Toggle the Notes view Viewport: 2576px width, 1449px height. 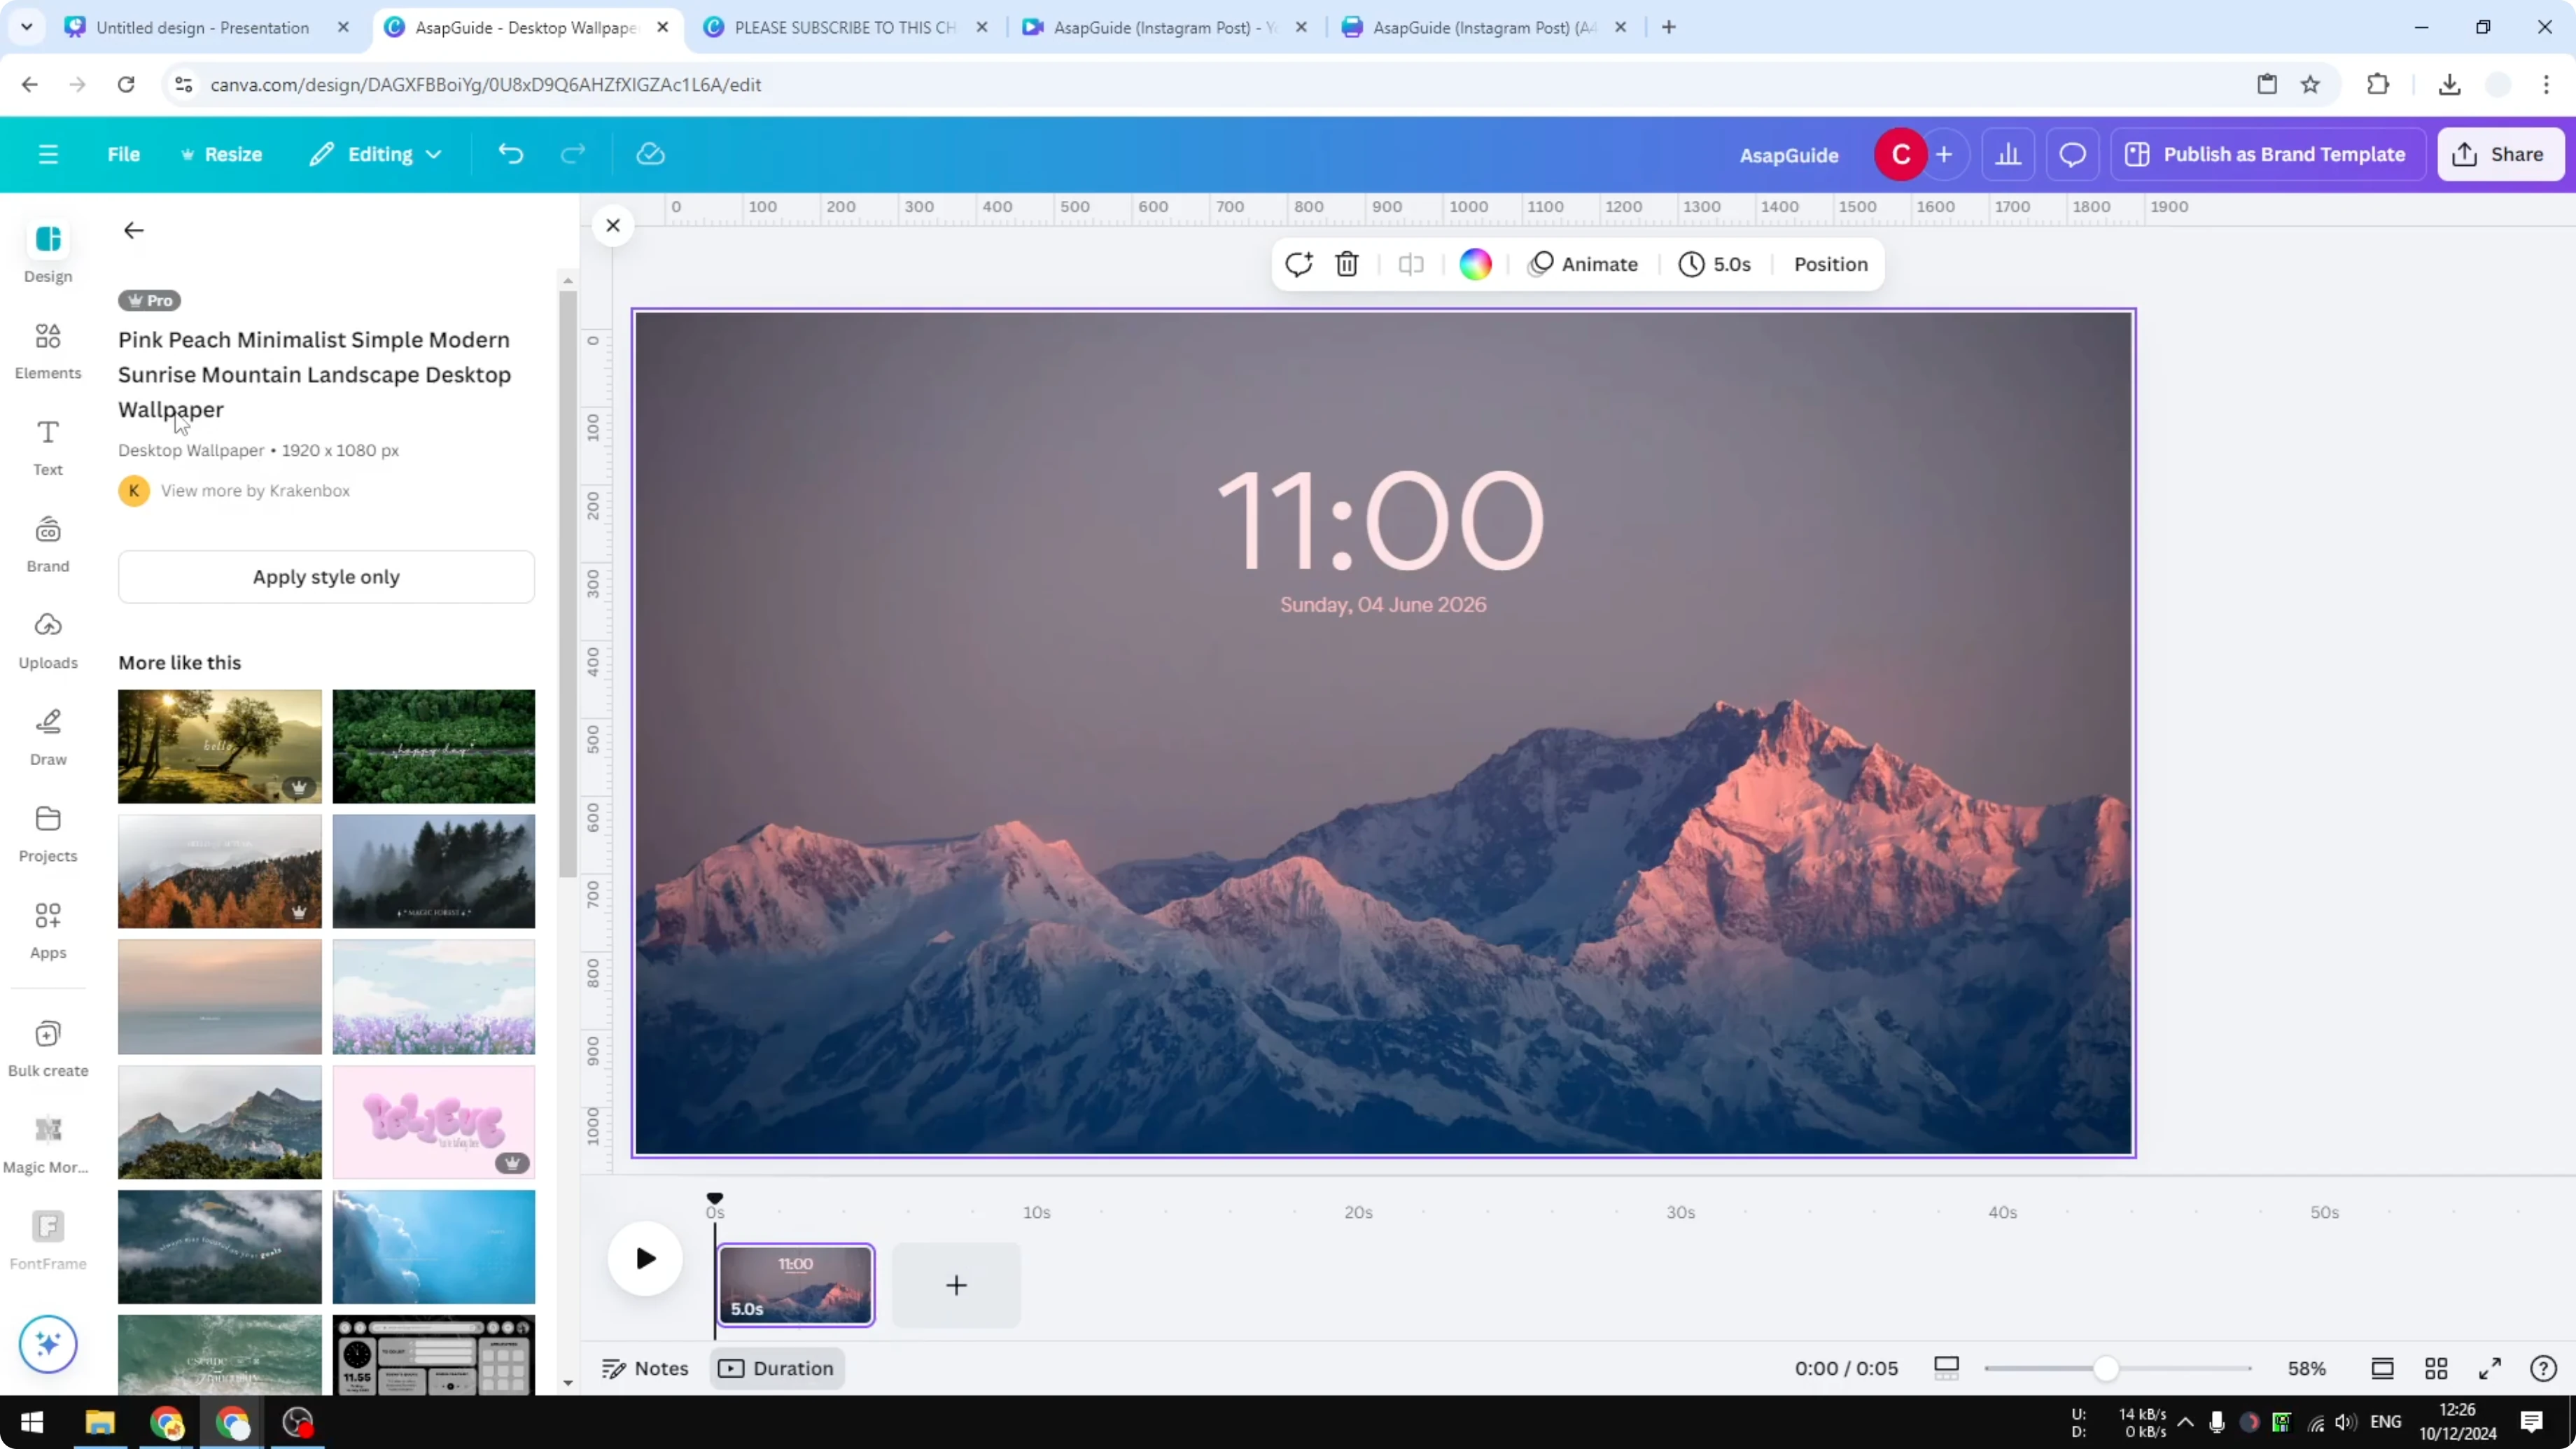click(645, 1368)
